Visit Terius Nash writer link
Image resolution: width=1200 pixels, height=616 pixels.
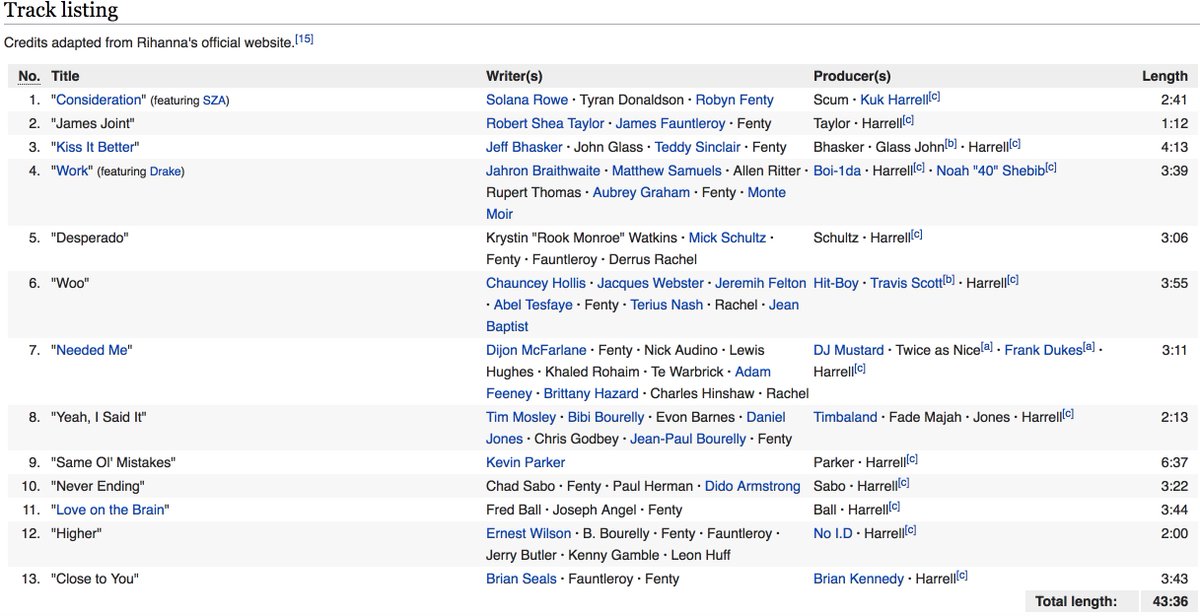[x=667, y=304]
